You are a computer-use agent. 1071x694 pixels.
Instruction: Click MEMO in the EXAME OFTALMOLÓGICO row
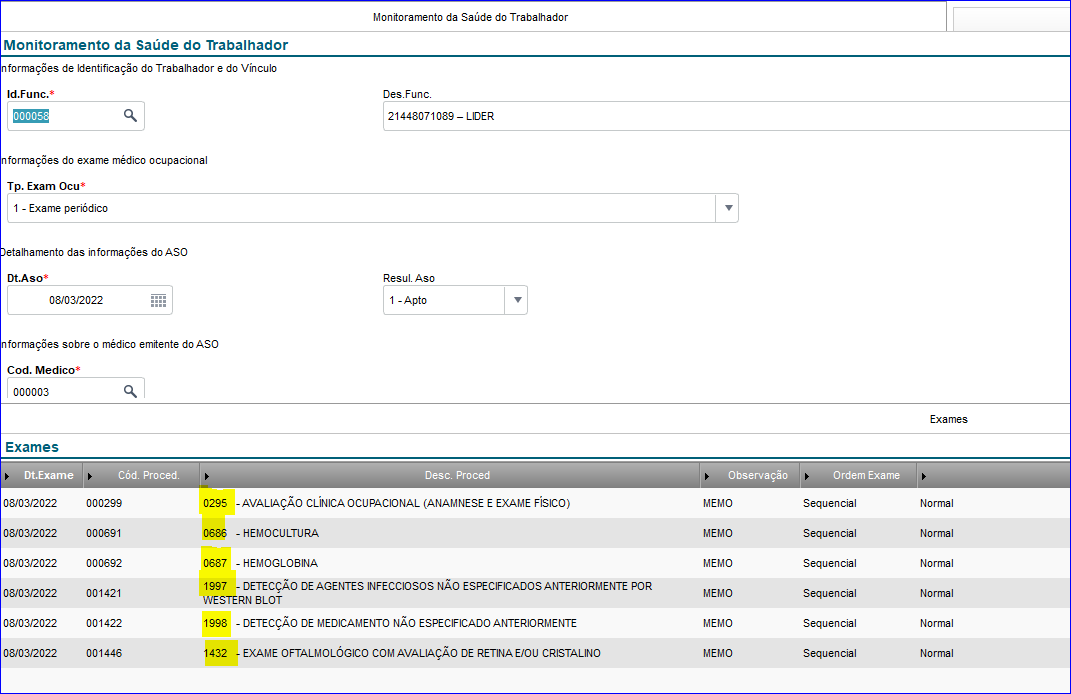click(718, 654)
